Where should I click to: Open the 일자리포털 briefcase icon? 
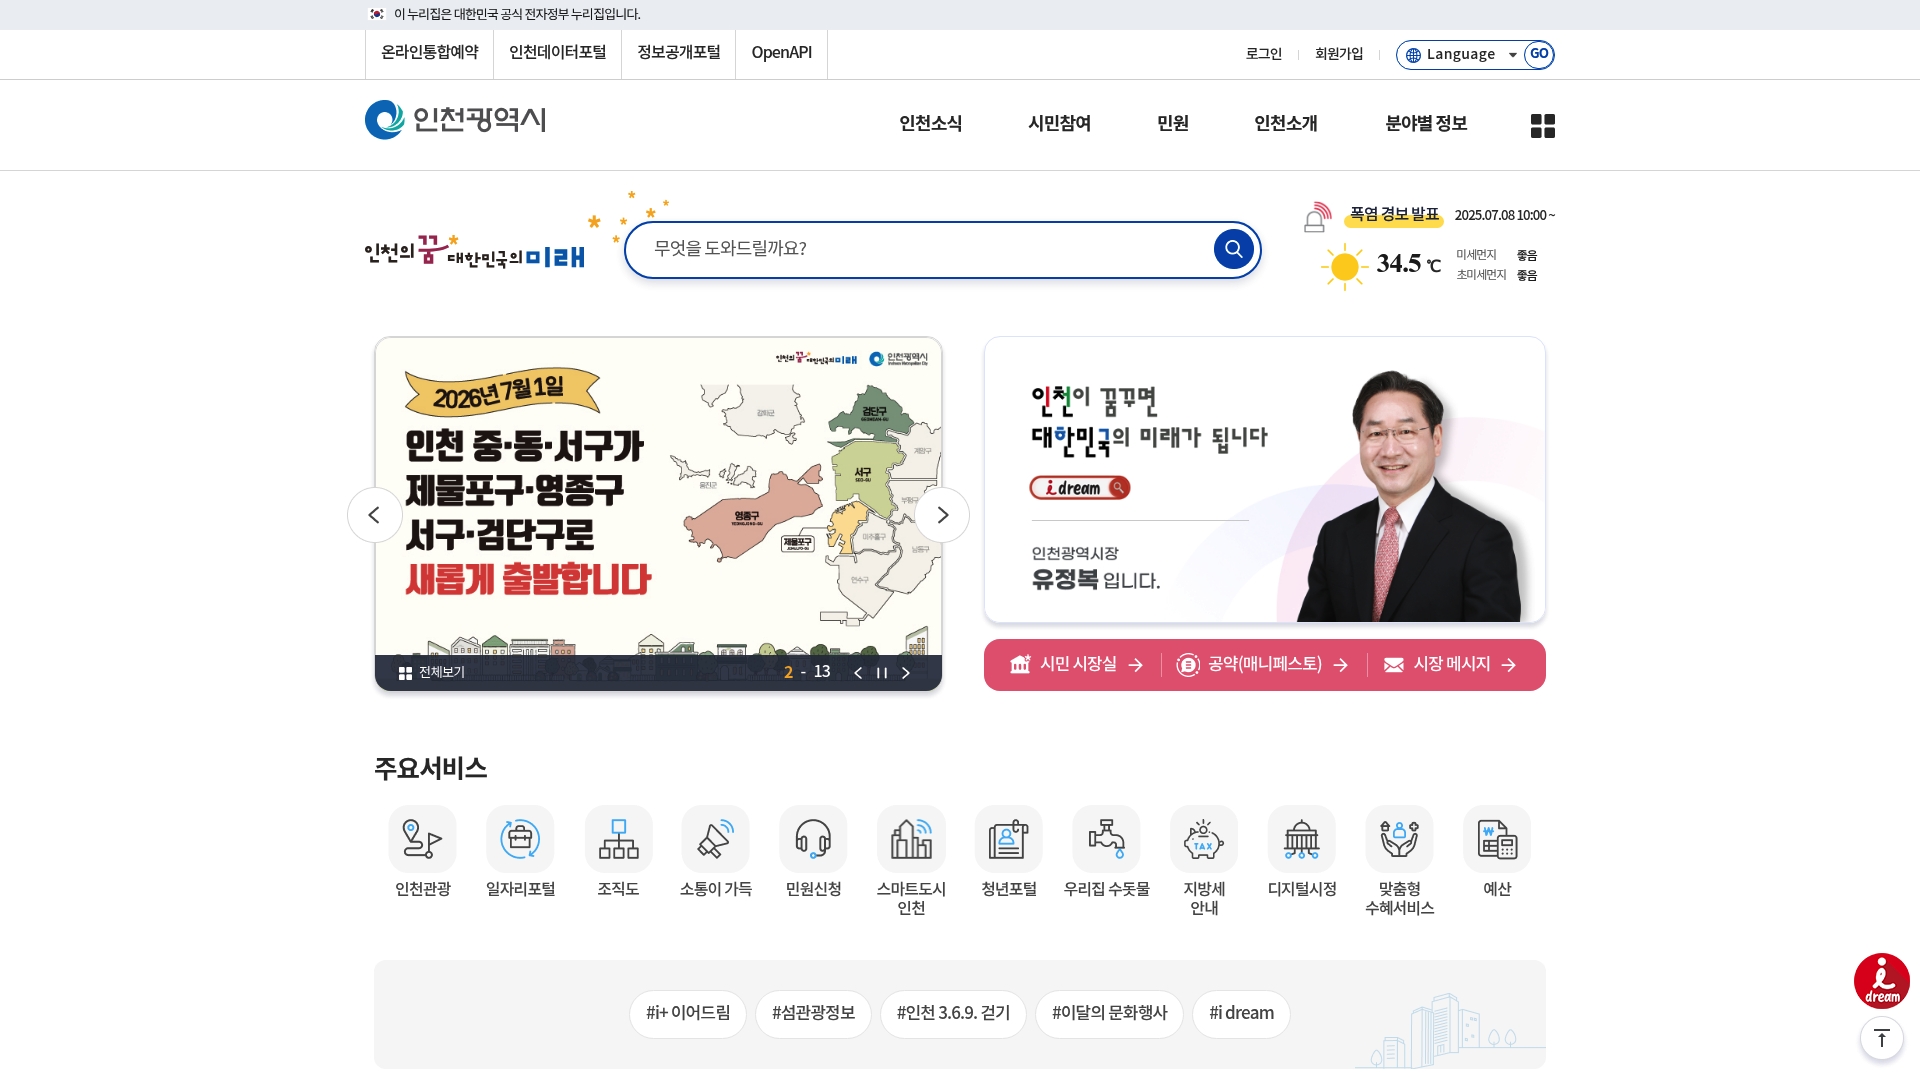coord(520,839)
